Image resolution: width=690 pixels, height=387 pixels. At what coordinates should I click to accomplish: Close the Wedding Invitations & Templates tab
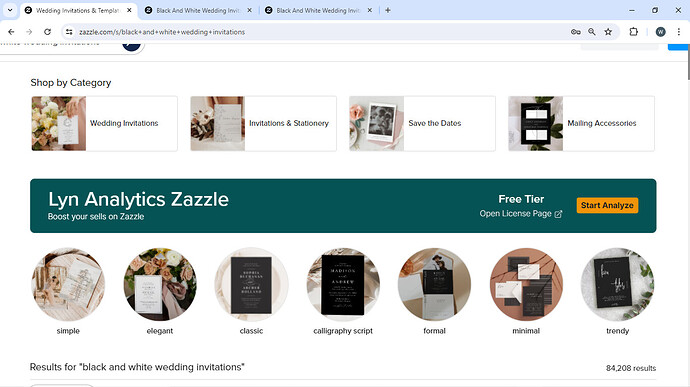coord(129,10)
